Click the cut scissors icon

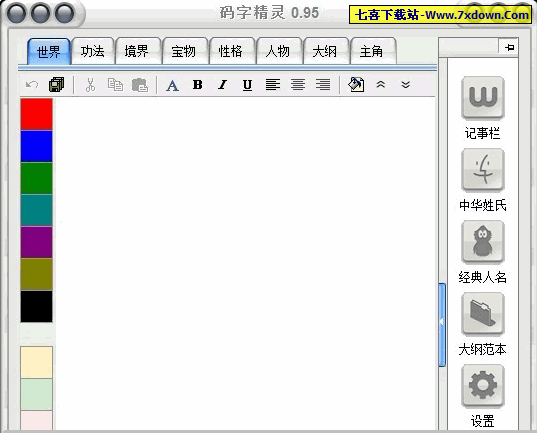pyautogui.click(x=90, y=85)
